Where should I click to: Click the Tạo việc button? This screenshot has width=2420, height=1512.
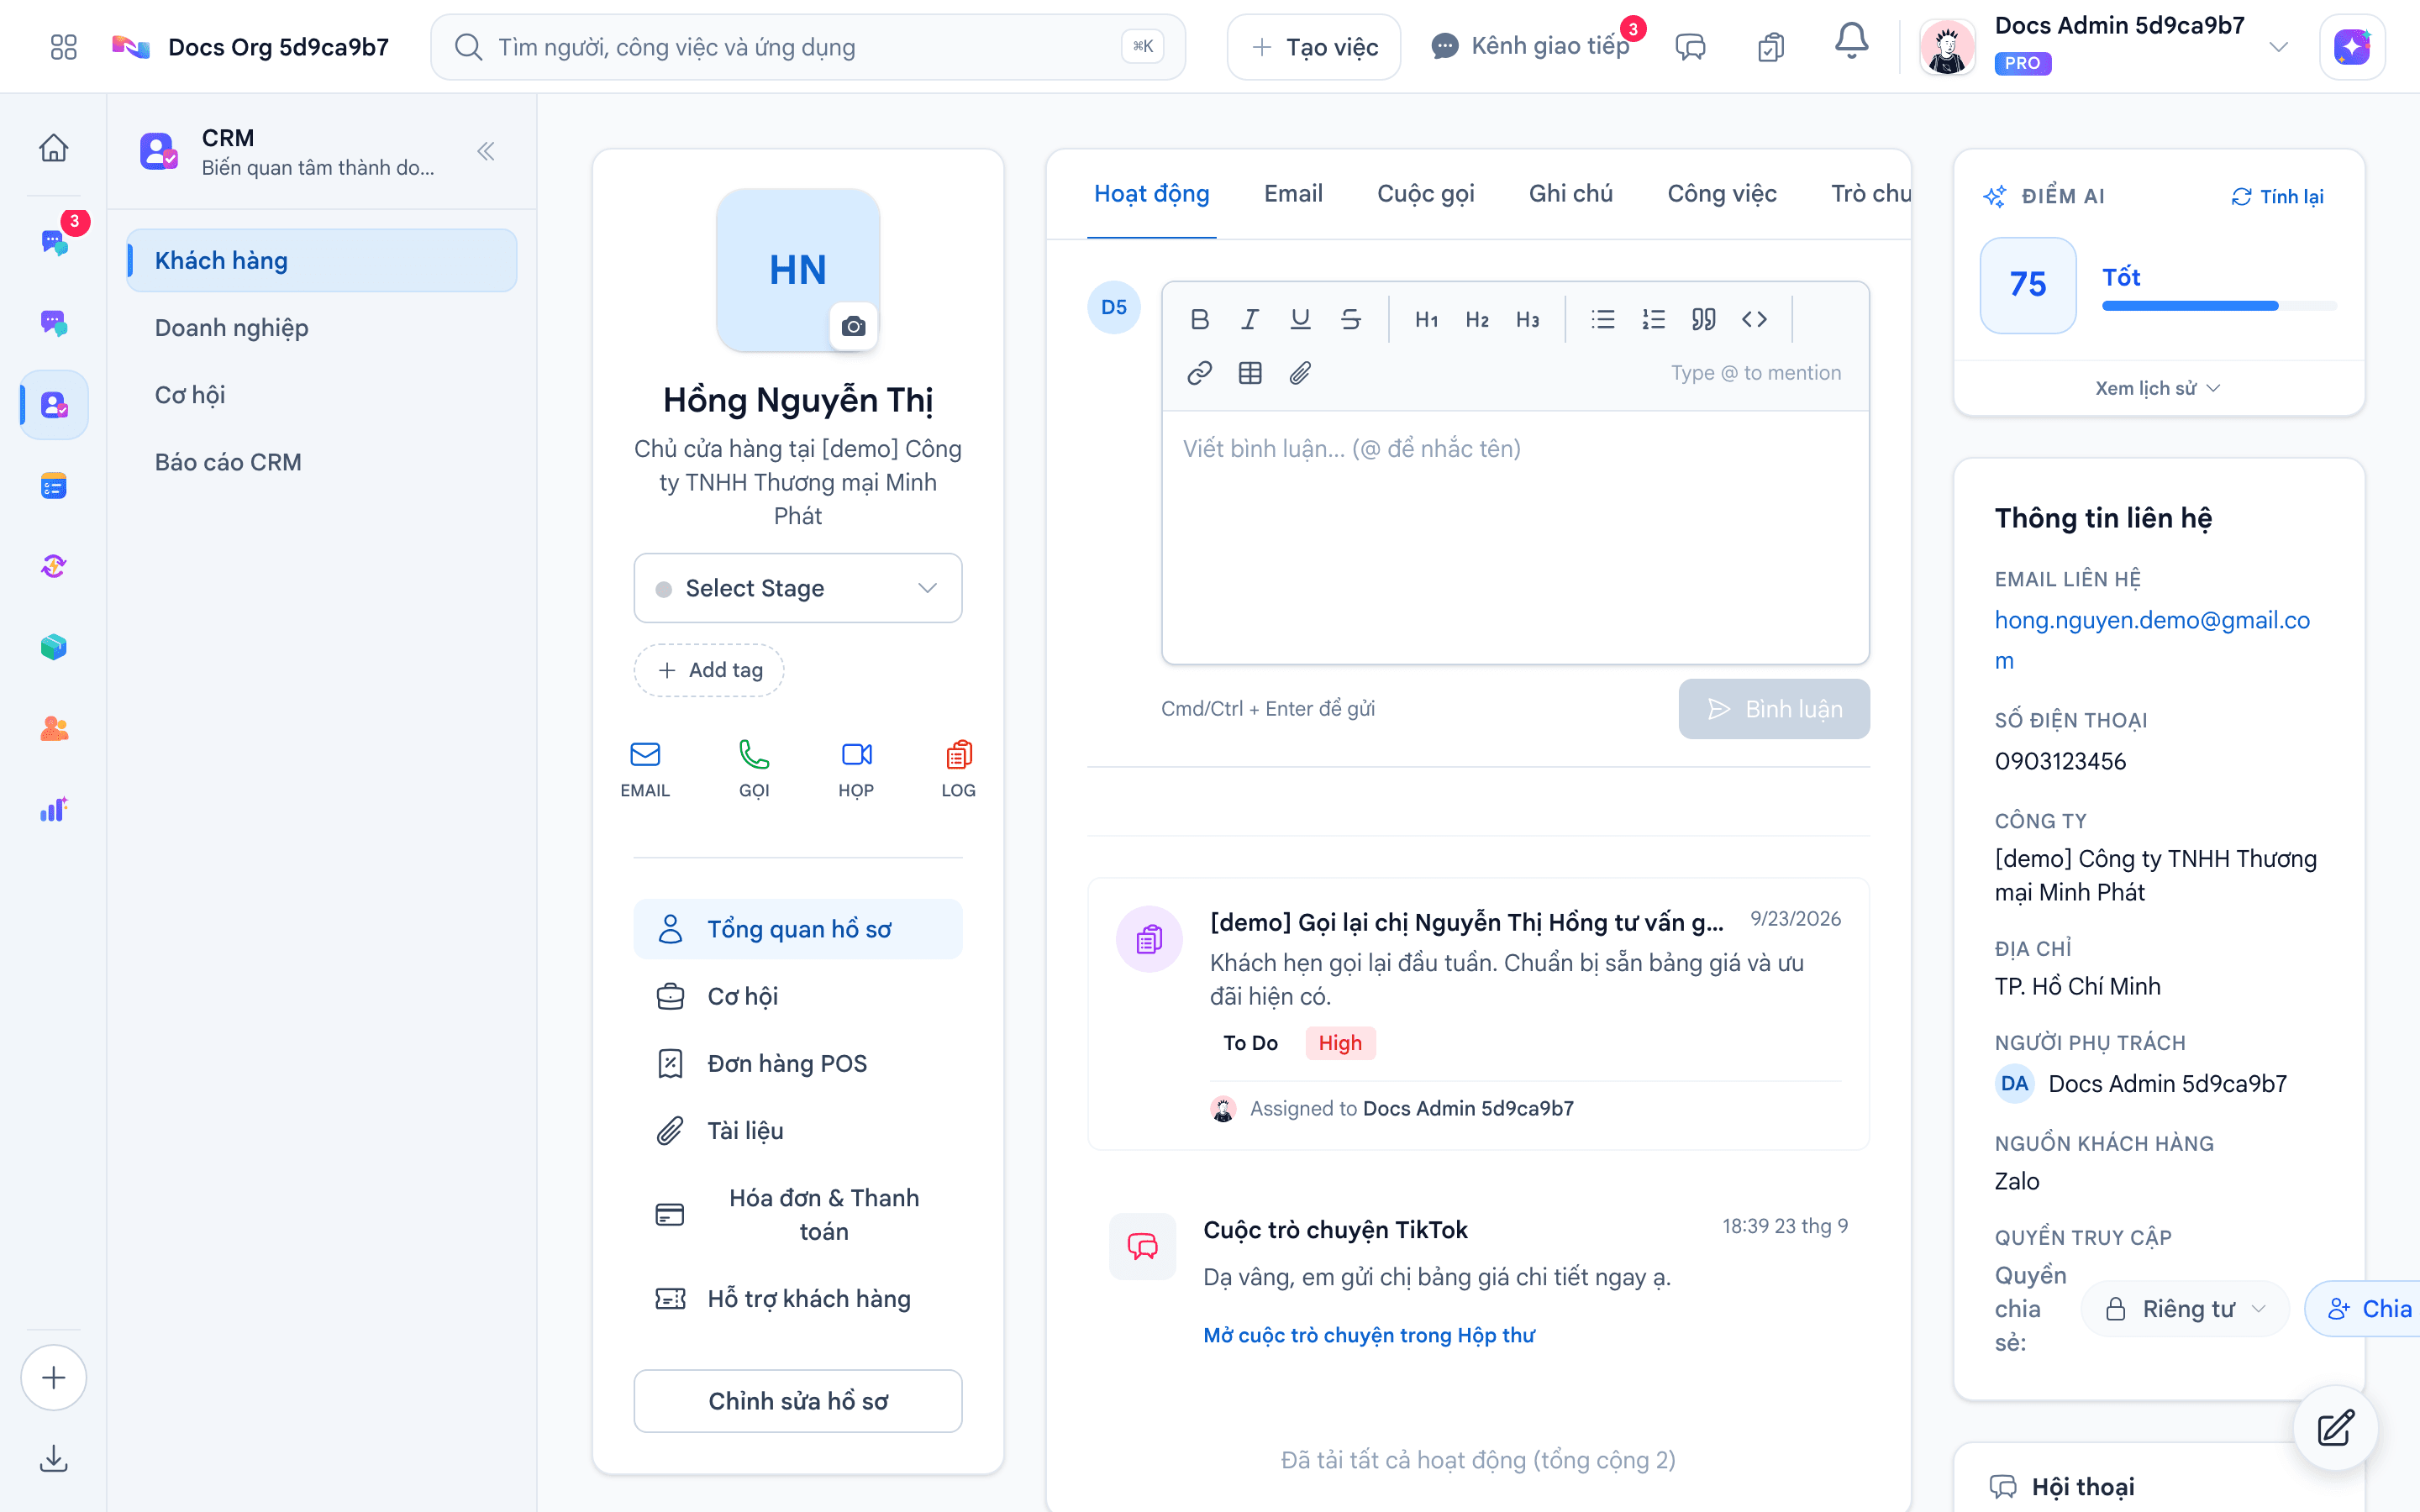point(1314,47)
